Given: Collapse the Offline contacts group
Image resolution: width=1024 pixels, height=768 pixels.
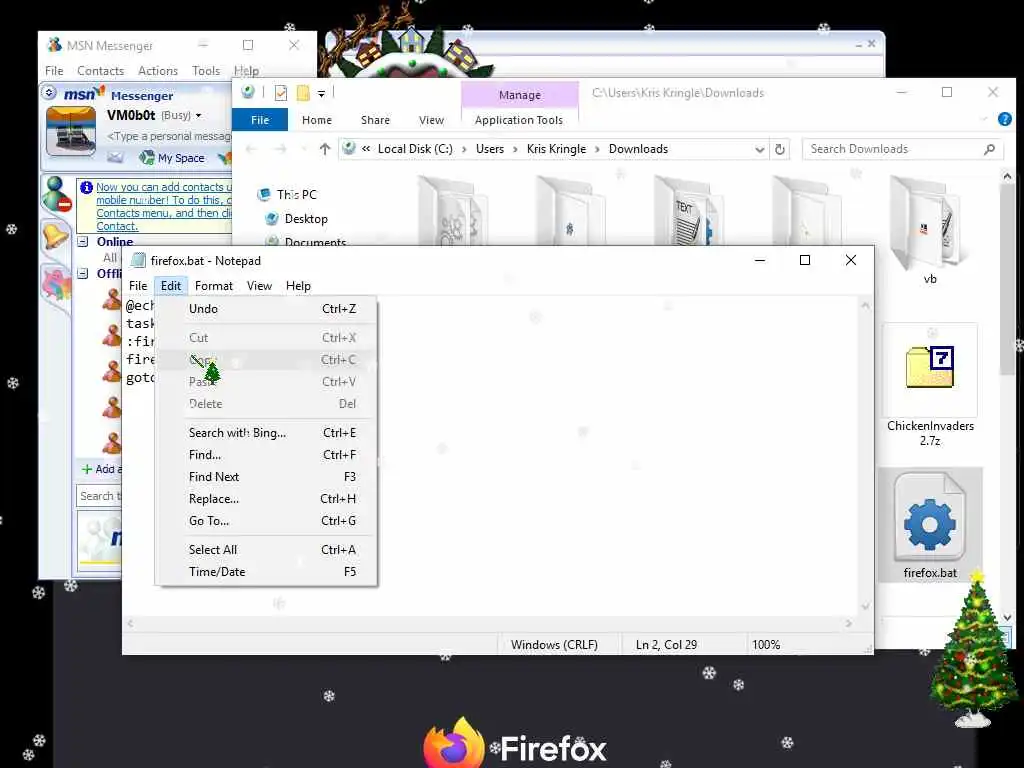Looking at the screenshot, I should point(83,274).
